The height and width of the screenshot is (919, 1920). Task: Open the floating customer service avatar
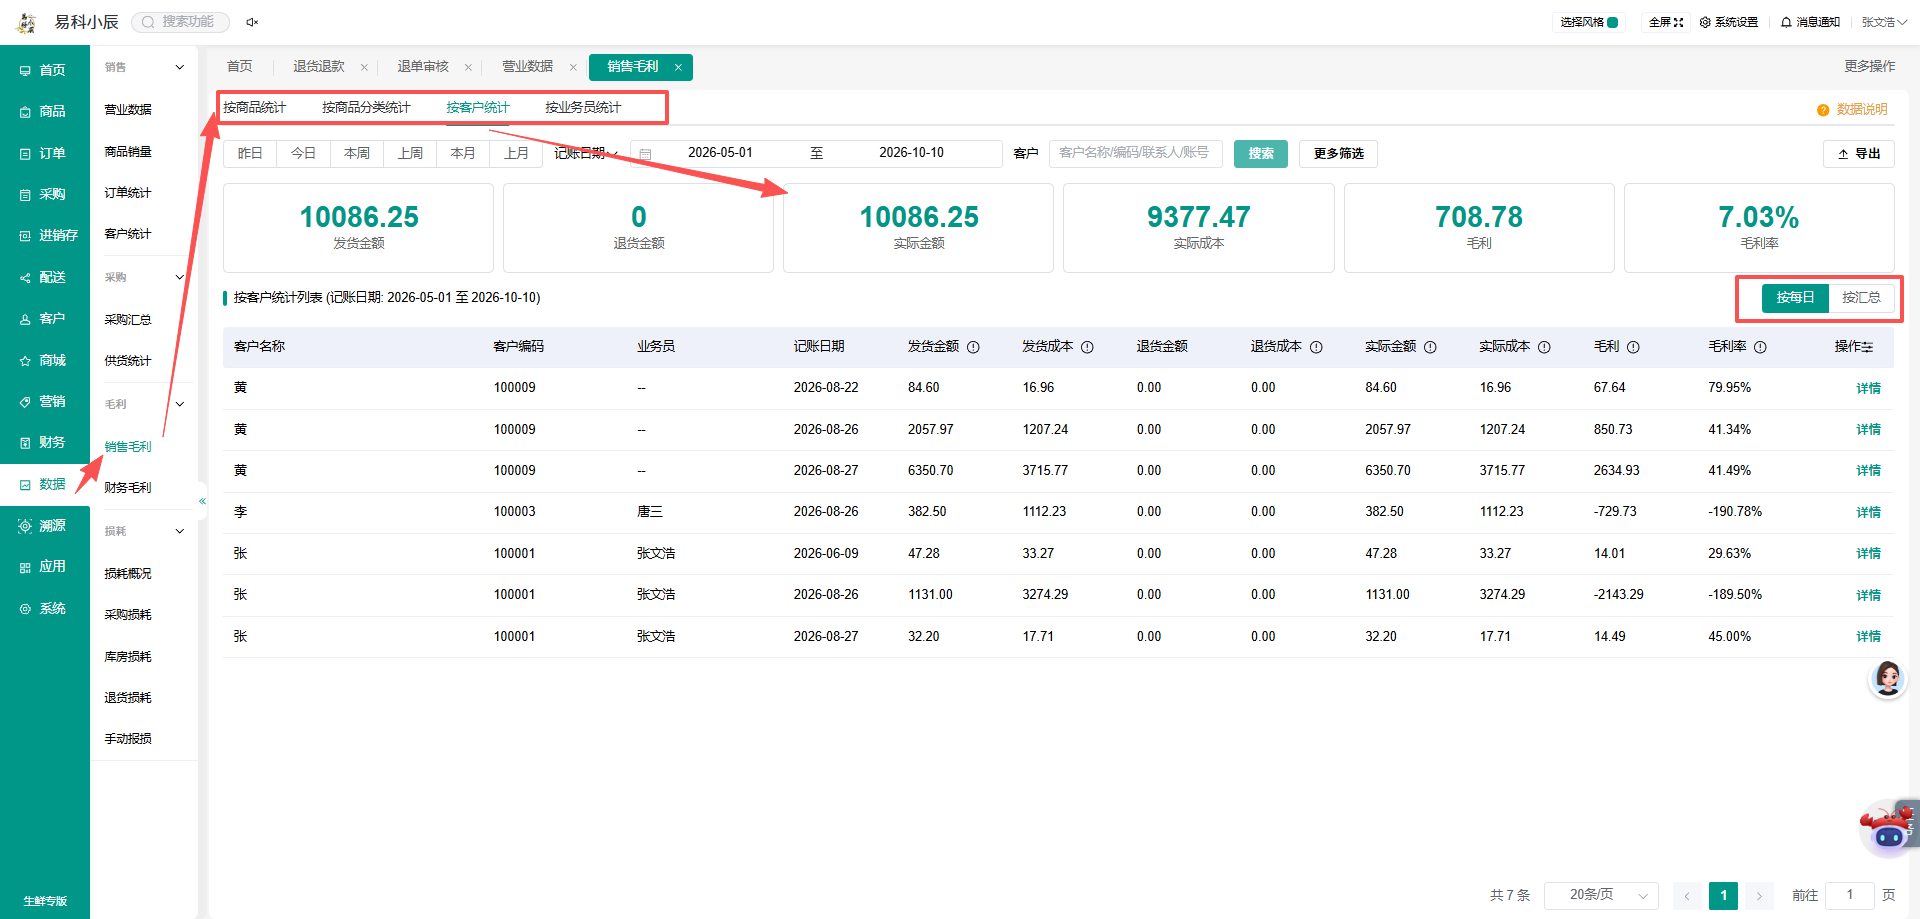click(x=1887, y=679)
